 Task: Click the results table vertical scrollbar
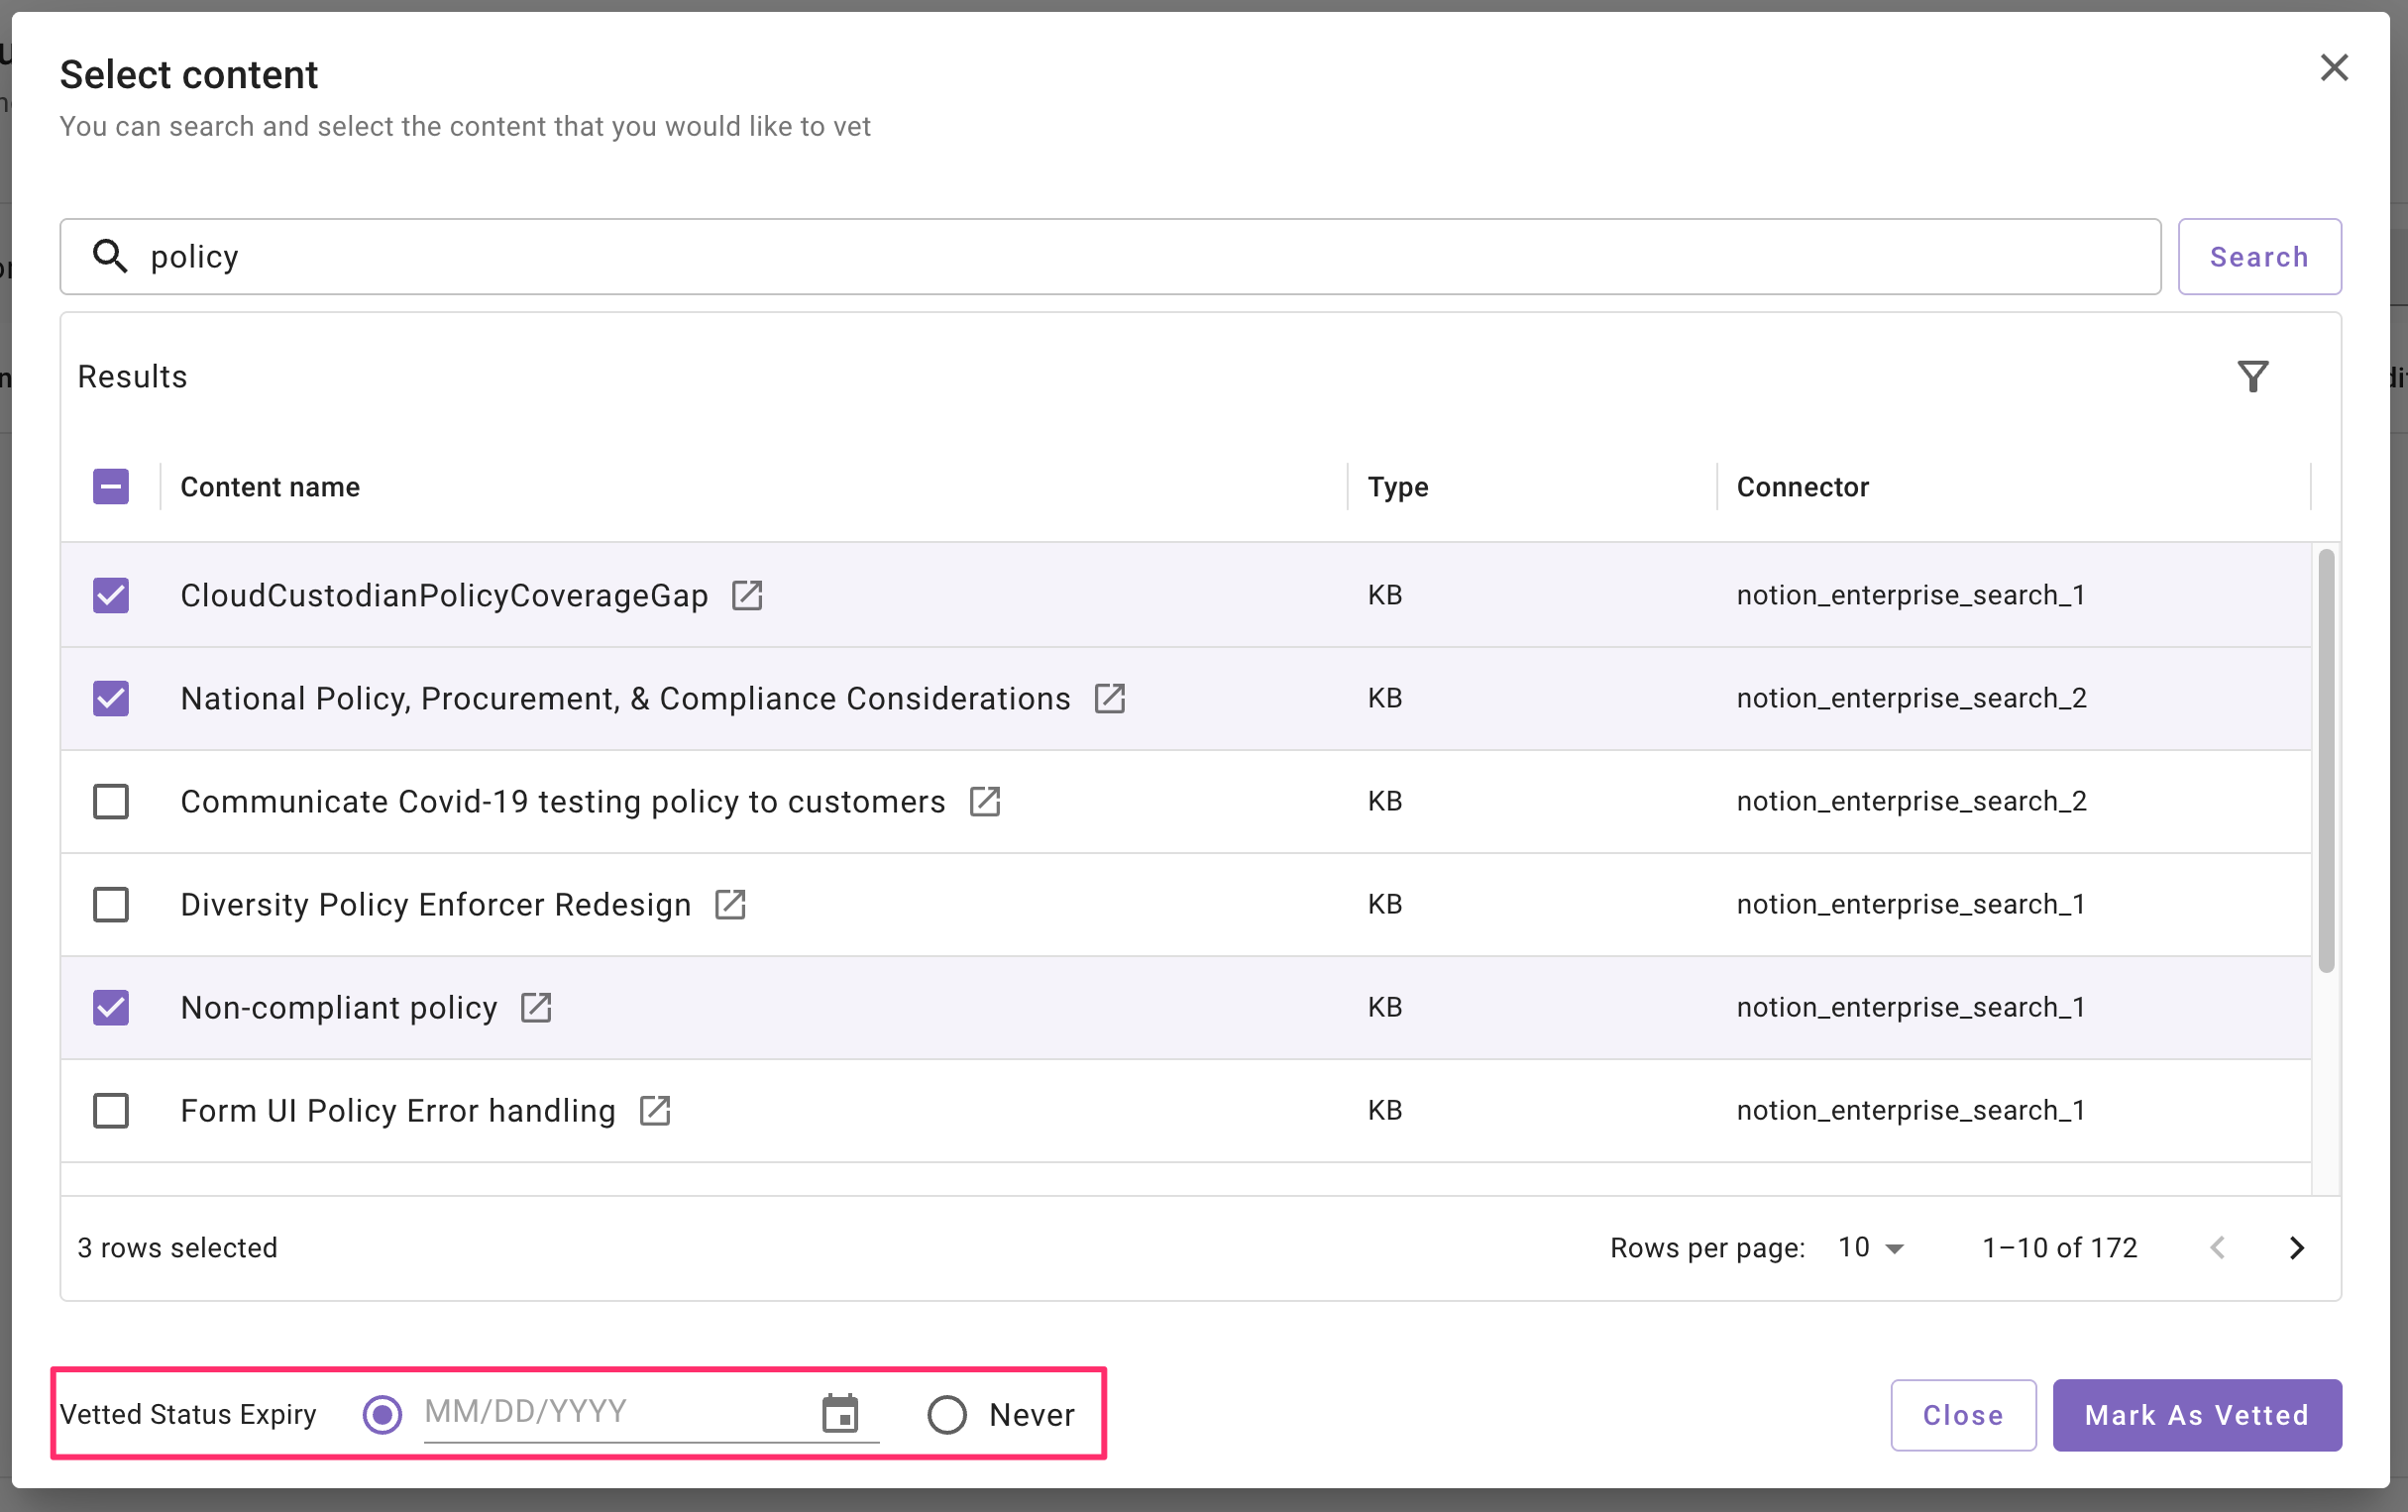[2326, 760]
